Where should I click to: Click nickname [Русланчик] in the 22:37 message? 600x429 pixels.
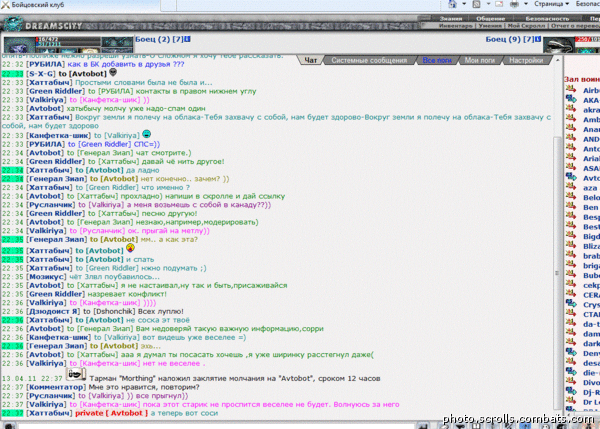pos(51,396)
